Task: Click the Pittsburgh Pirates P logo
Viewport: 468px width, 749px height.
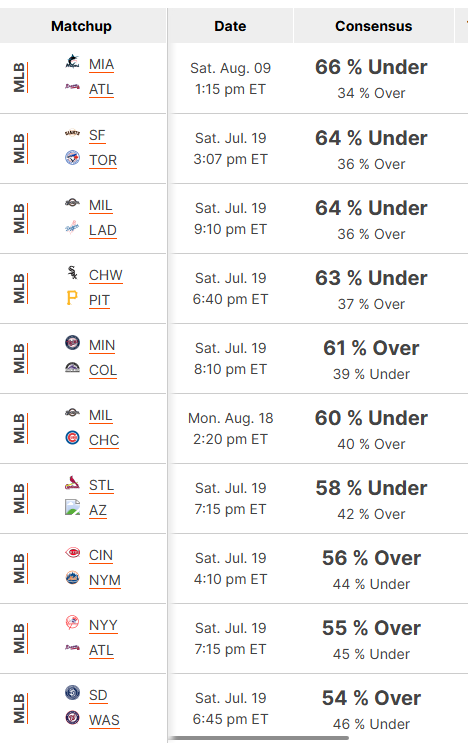Action: coord(73,298)
